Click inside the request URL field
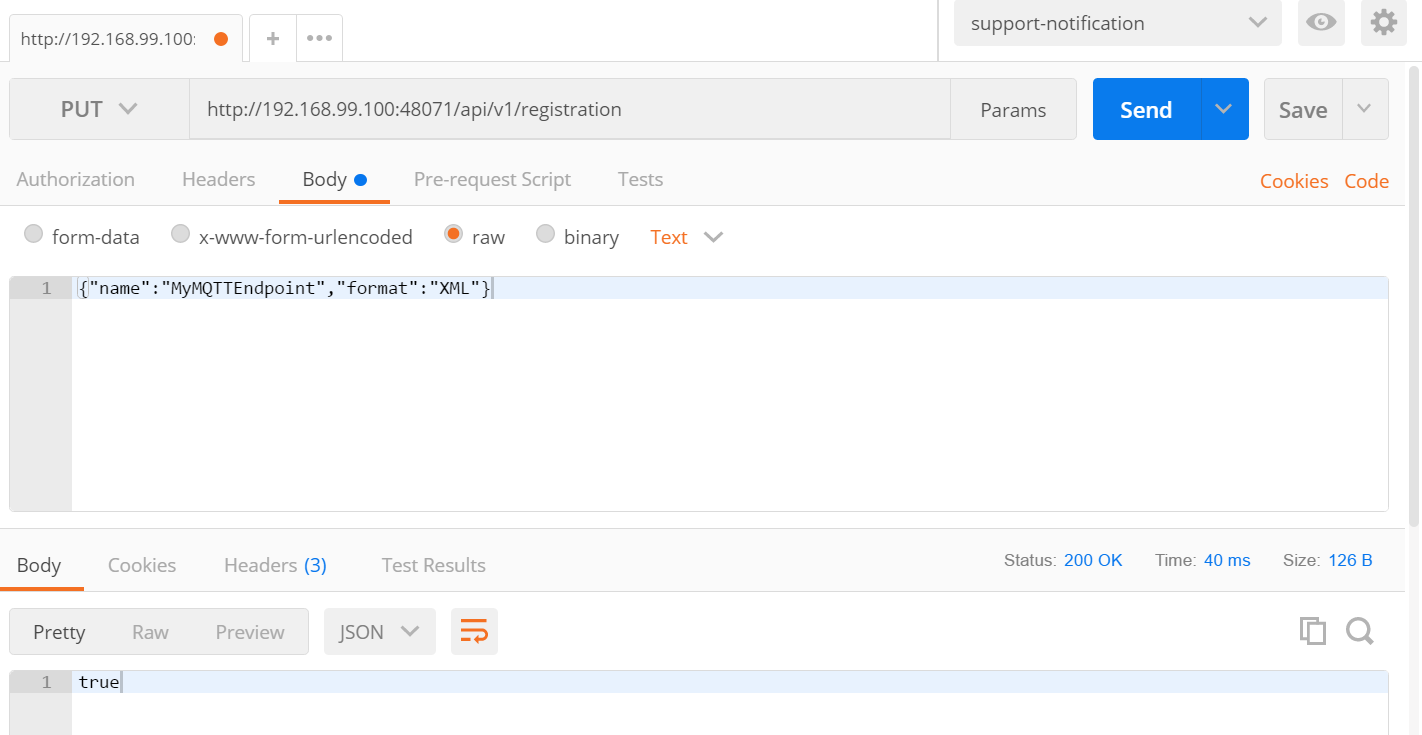Viewport: 1422px width, 735px height. 570,109
